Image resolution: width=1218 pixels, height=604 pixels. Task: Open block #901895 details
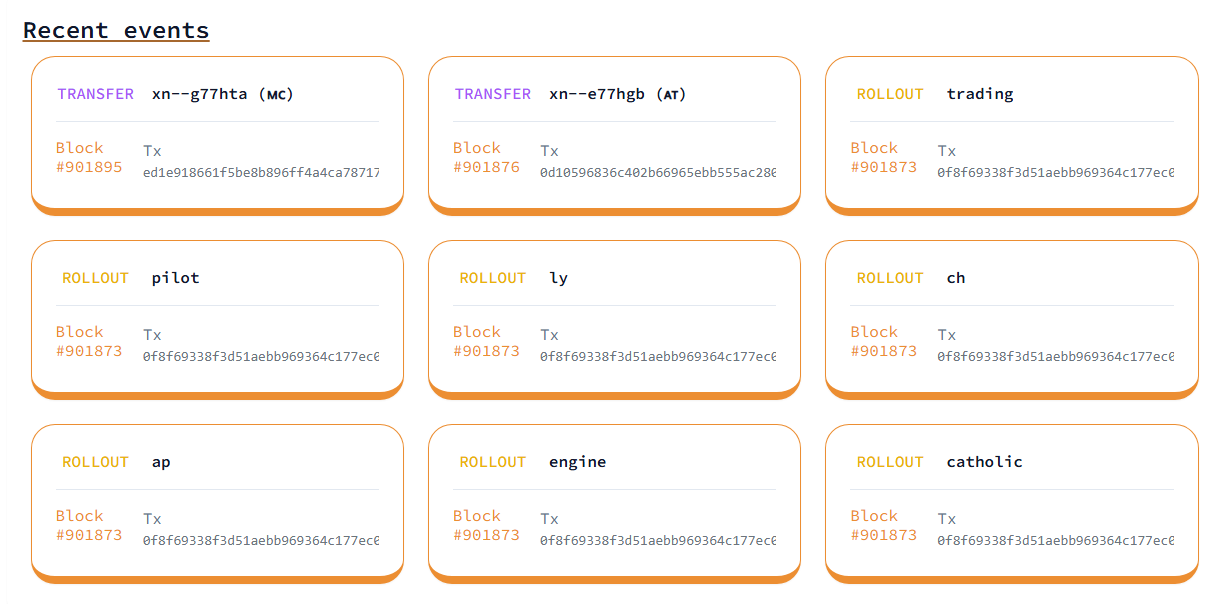tap(89, 167)
